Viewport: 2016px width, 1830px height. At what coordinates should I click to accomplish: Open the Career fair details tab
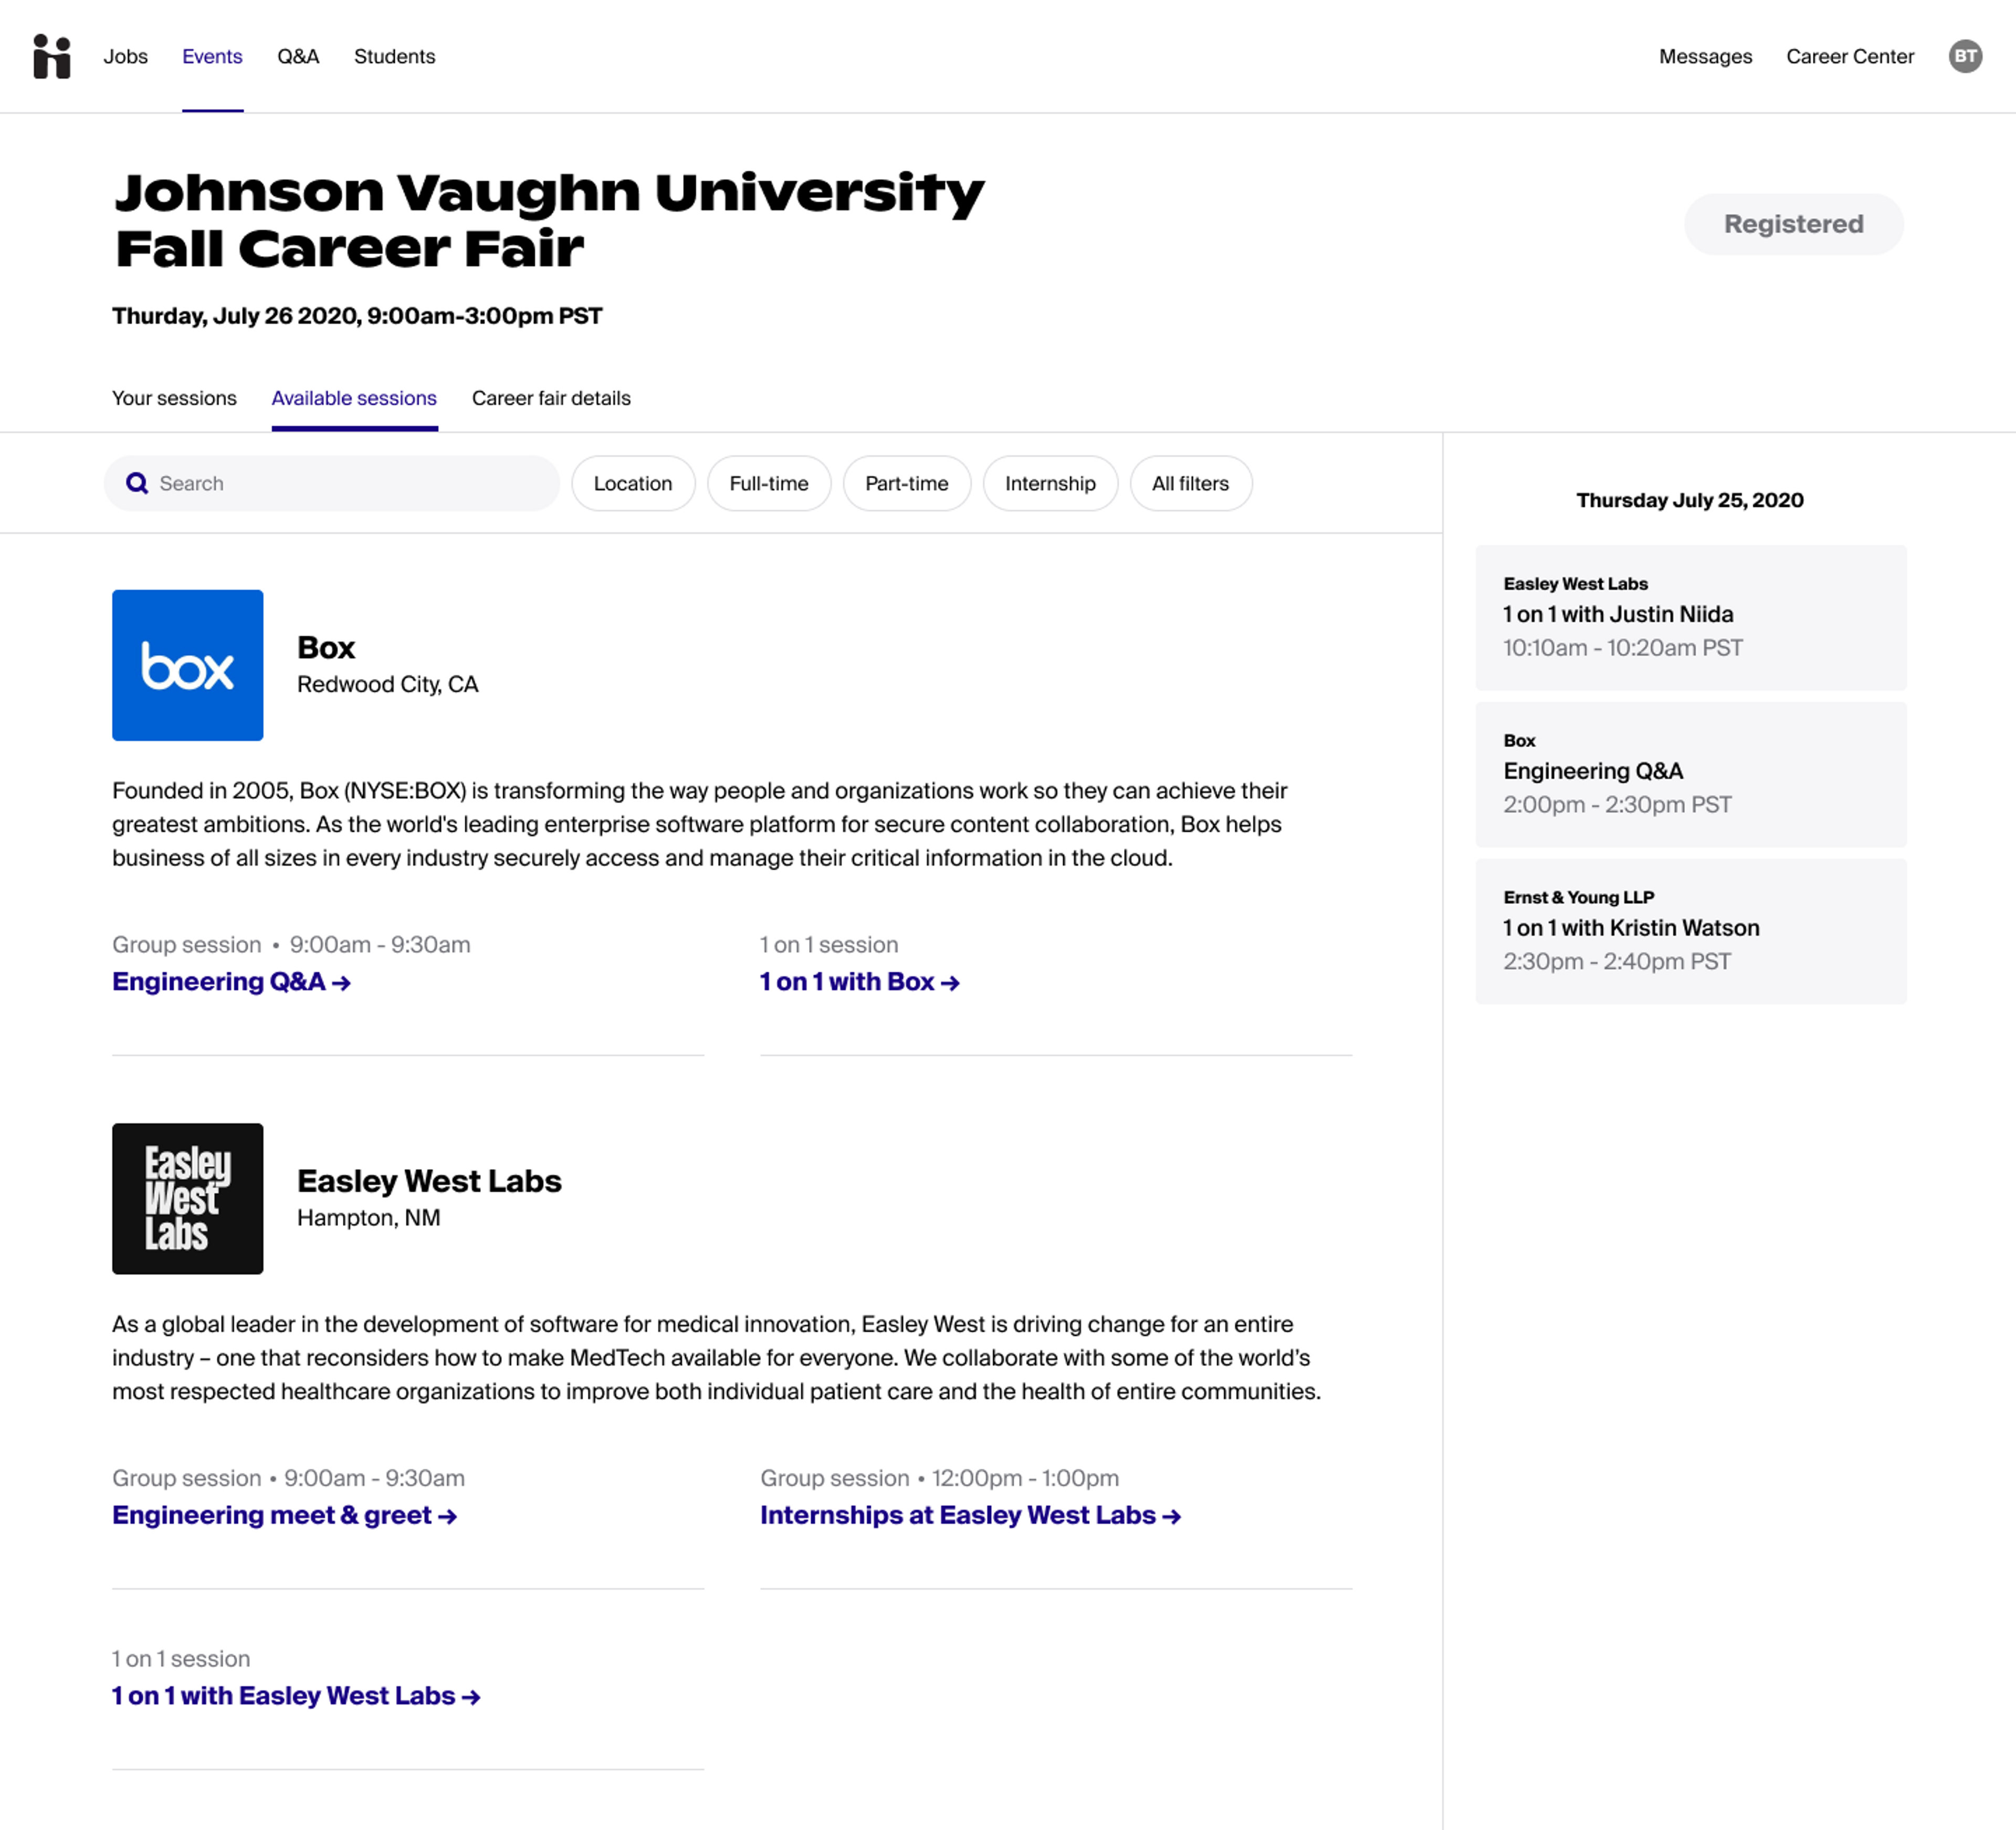(551, 398)
